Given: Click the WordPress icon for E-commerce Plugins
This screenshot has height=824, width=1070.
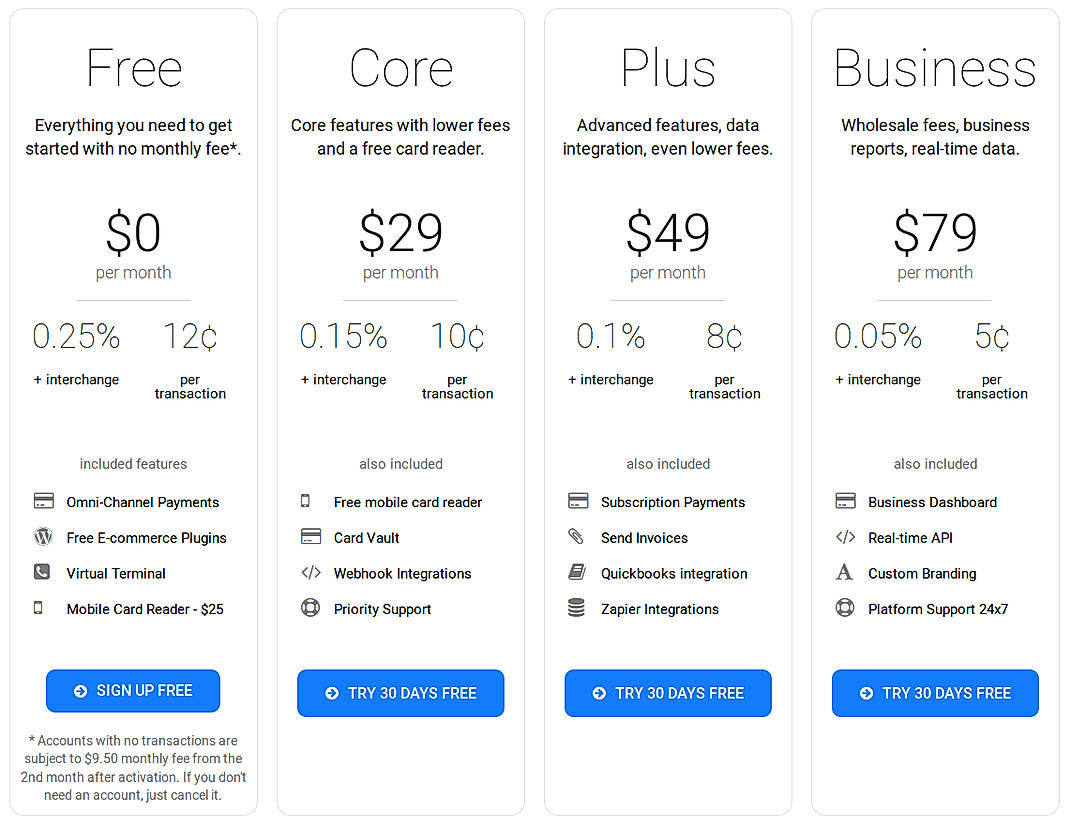Looking at the screenshot, I should (x=43, y=537).
